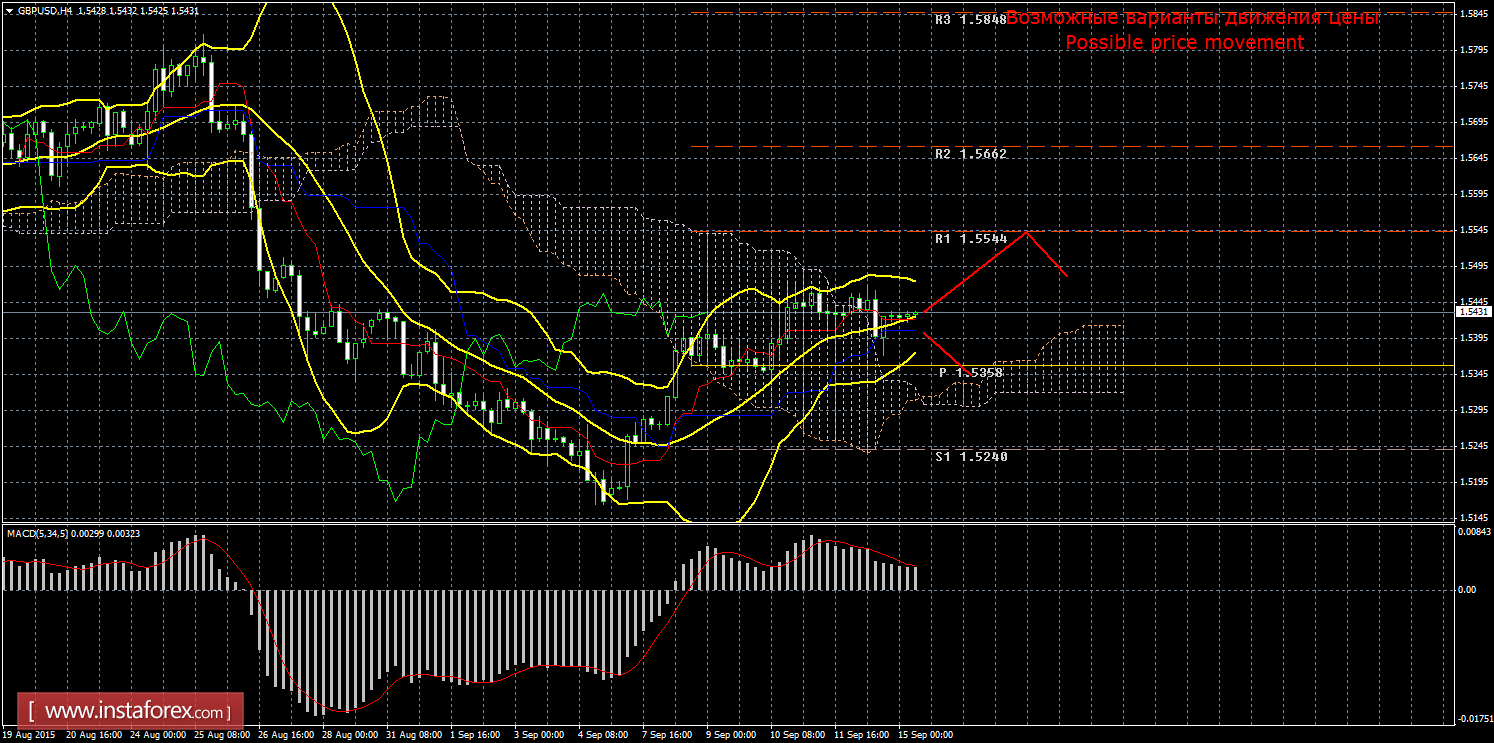Select the R3 1.5848 pivot label
Image resolution: width=1494 pixels, height=743 pixels.
[x=970, y=20]
